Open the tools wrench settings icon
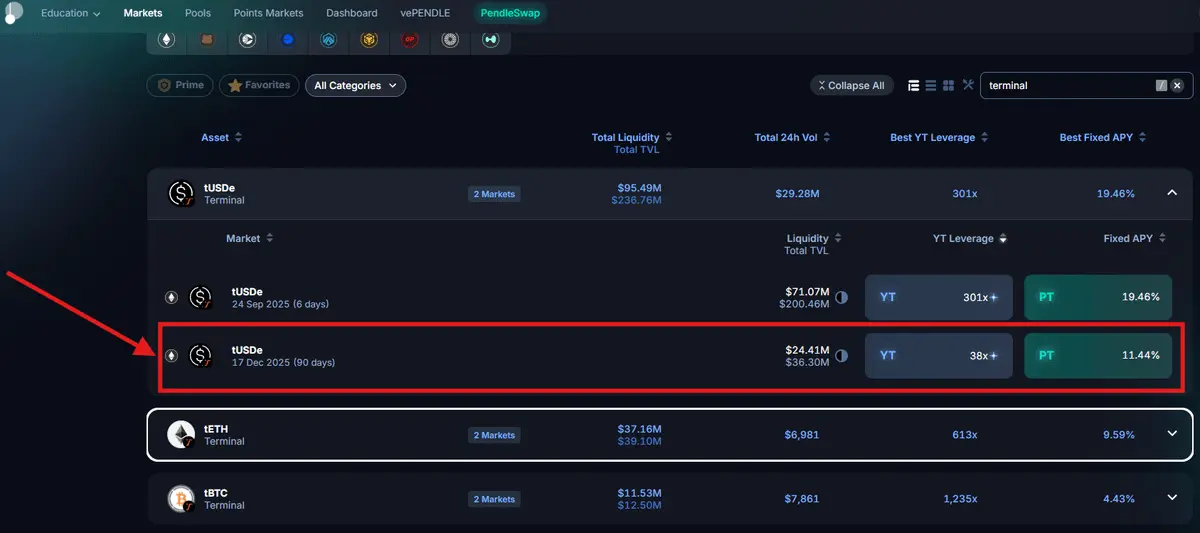Image resolution: width=1200 pixels, height=533 pixels. (x=968, y=85)
